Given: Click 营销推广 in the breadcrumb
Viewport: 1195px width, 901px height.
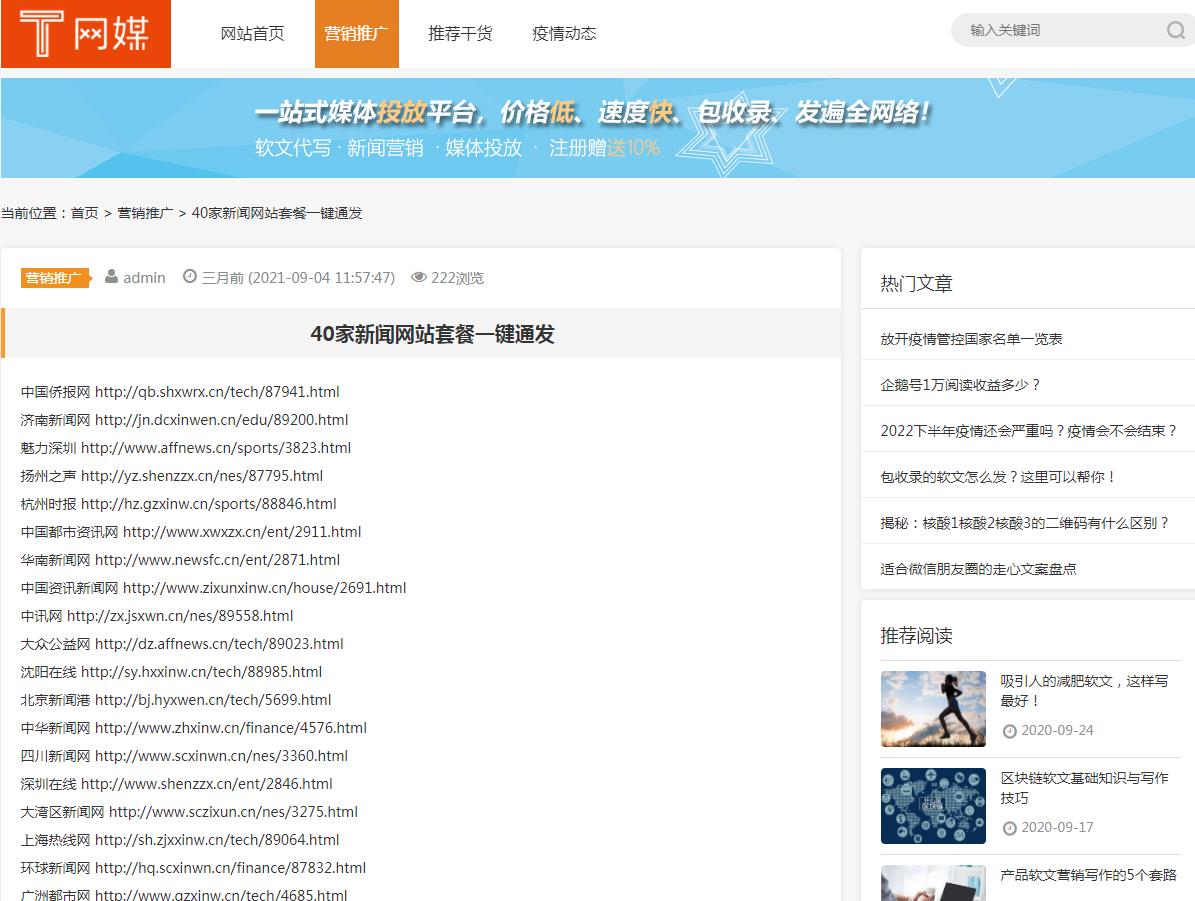Looking at the screenshot, I should tap(145, 213).
